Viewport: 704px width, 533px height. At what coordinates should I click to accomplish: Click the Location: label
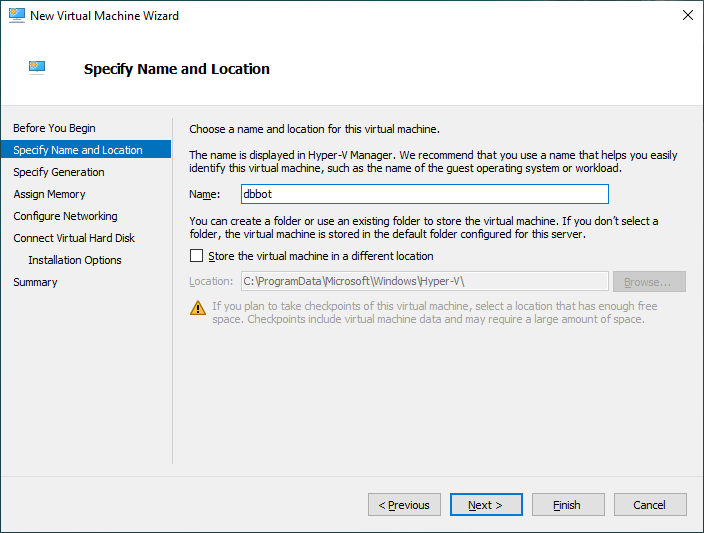pyautogui.click(x=211, y=282)
